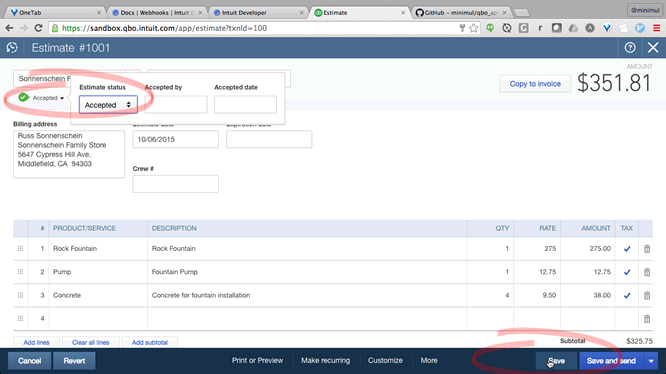Open Save and send dropdown arrow

click(651, 361)
